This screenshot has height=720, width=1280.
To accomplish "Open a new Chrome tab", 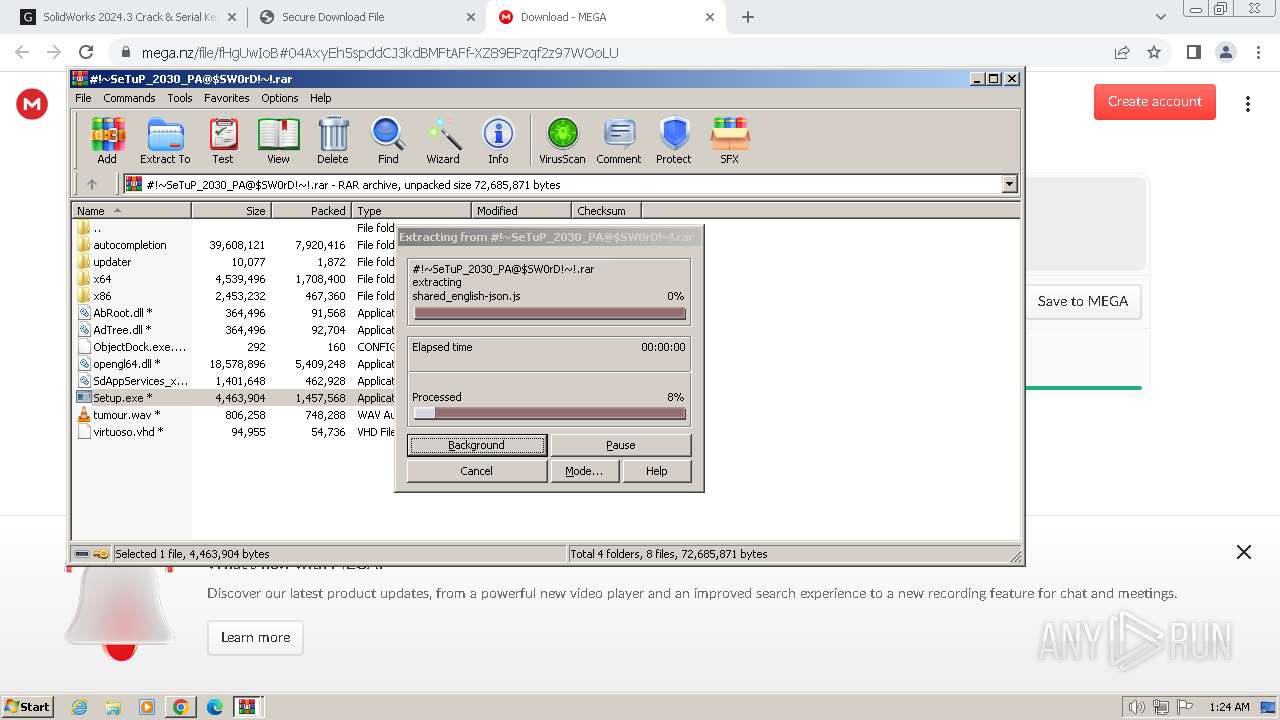I will (748, 17).
